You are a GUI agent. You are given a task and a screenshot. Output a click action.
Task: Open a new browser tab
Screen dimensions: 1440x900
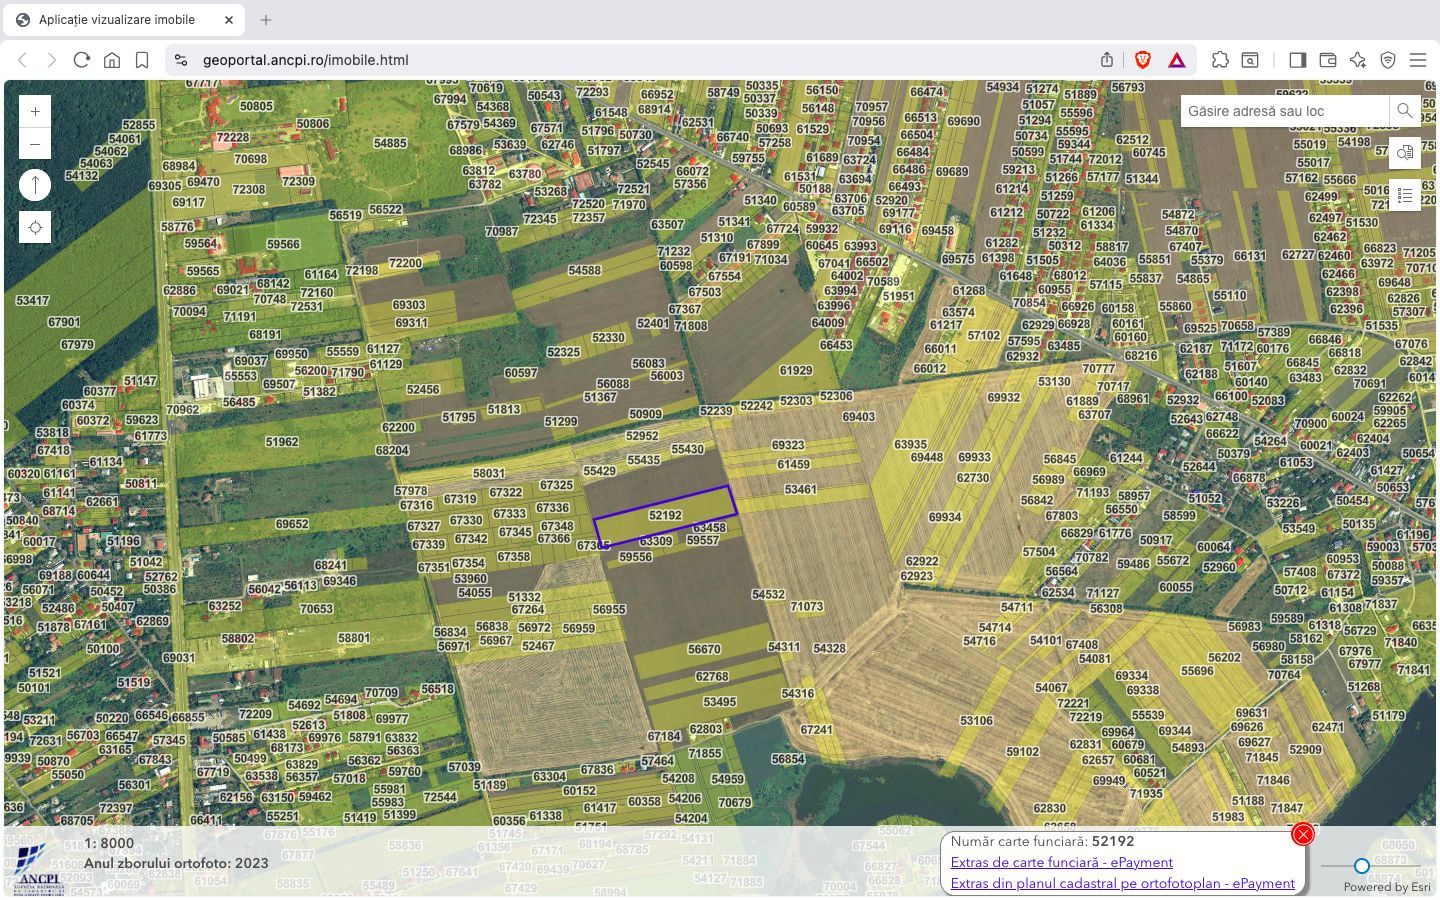(266, 20)
